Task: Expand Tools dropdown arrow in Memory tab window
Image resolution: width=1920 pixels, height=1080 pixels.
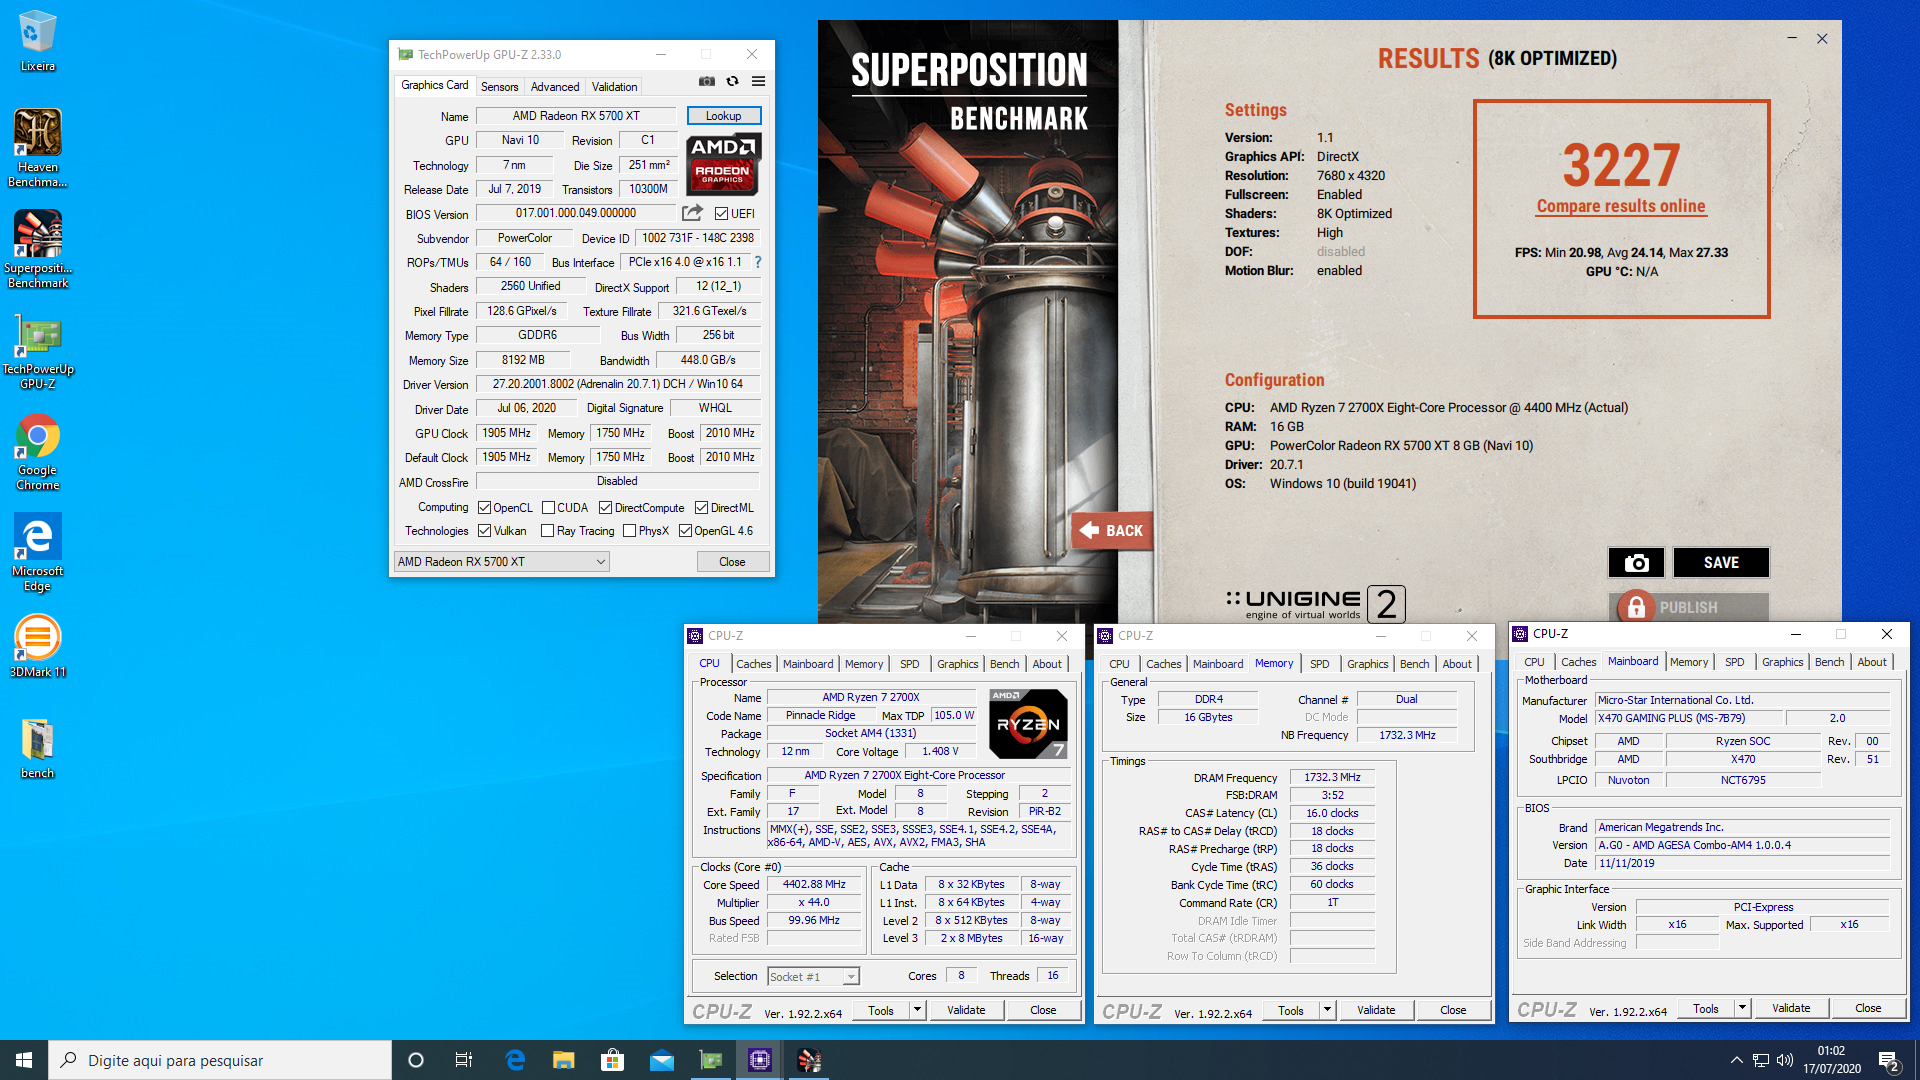Action: click(1327, 1010)
